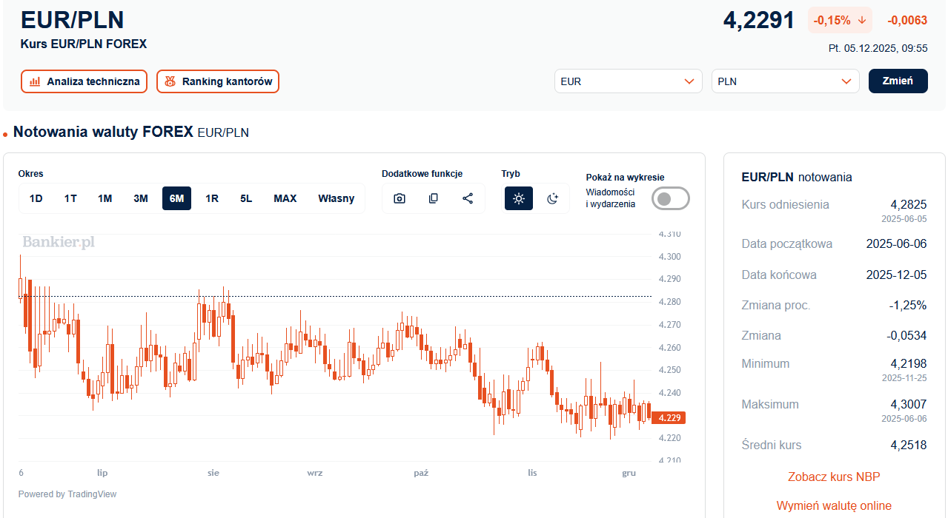Click the share chart icon
Image resolution: width=948 pixels, height=518 pixels.
[467, 198]
